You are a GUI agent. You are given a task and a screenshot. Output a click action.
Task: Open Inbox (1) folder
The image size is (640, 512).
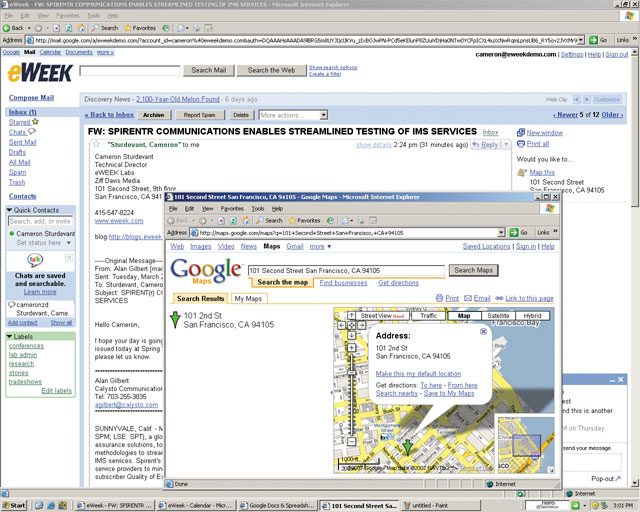22,112
